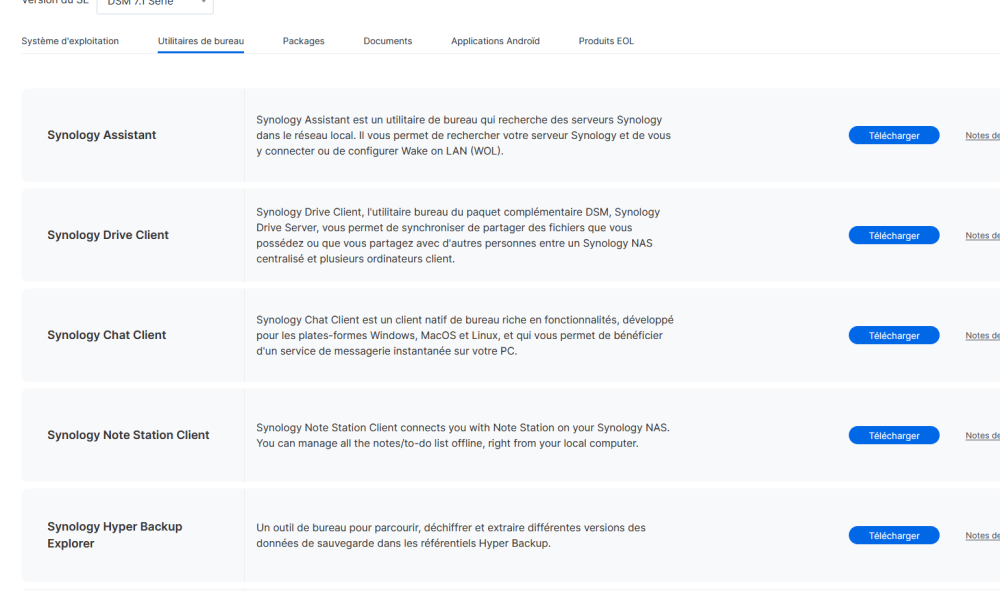Click the Synology Note Station Client name
Viewport: 1000px width, 591px height.
click(128, 435)
